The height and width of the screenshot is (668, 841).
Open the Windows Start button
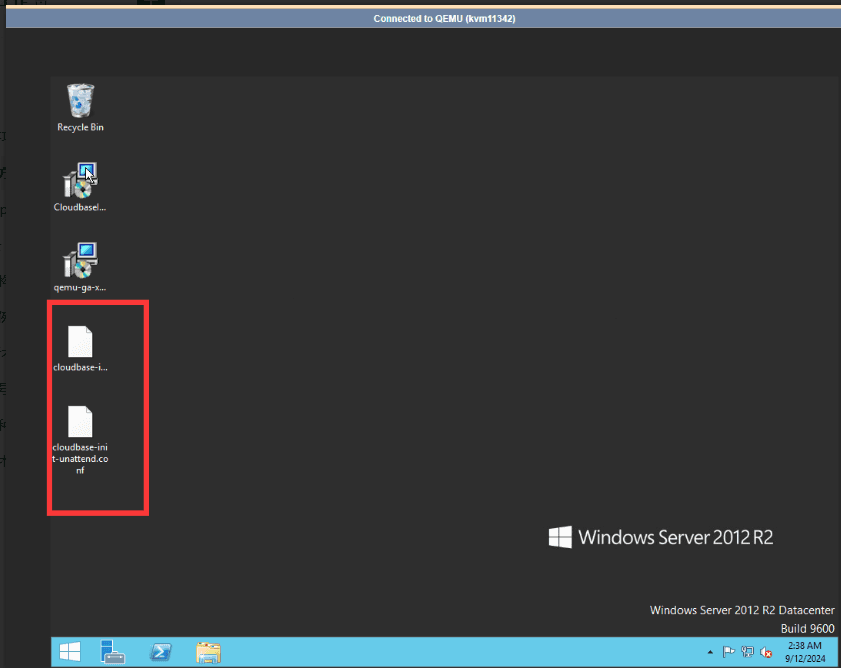click(x=70, y=652)
